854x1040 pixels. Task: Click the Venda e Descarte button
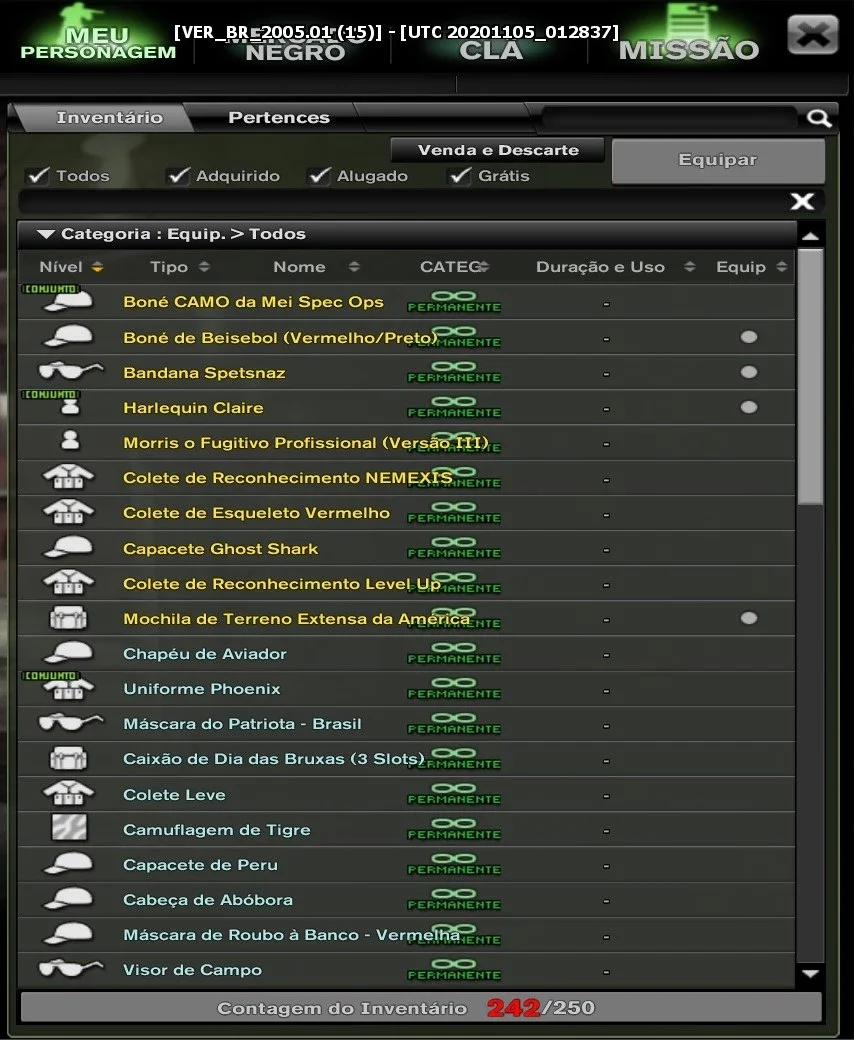tap(497, 150)
